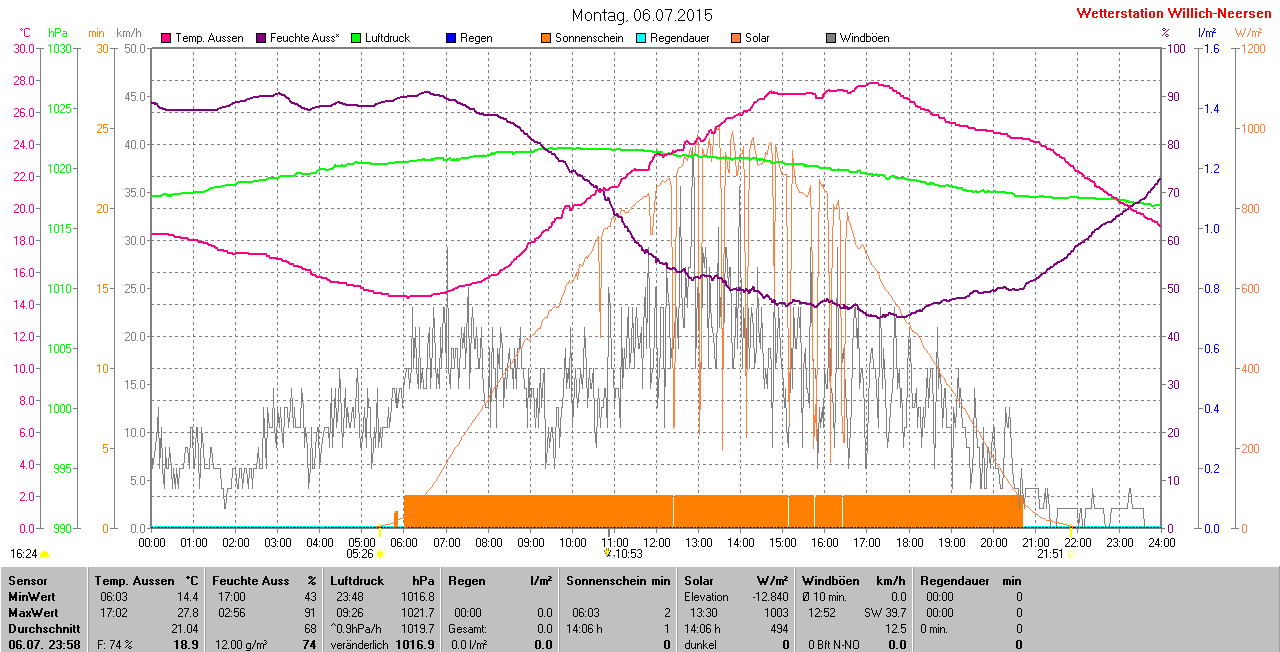Click the 'Sonnenschein min' table header
Screen dimensions: 1280x652
point(617,580)
